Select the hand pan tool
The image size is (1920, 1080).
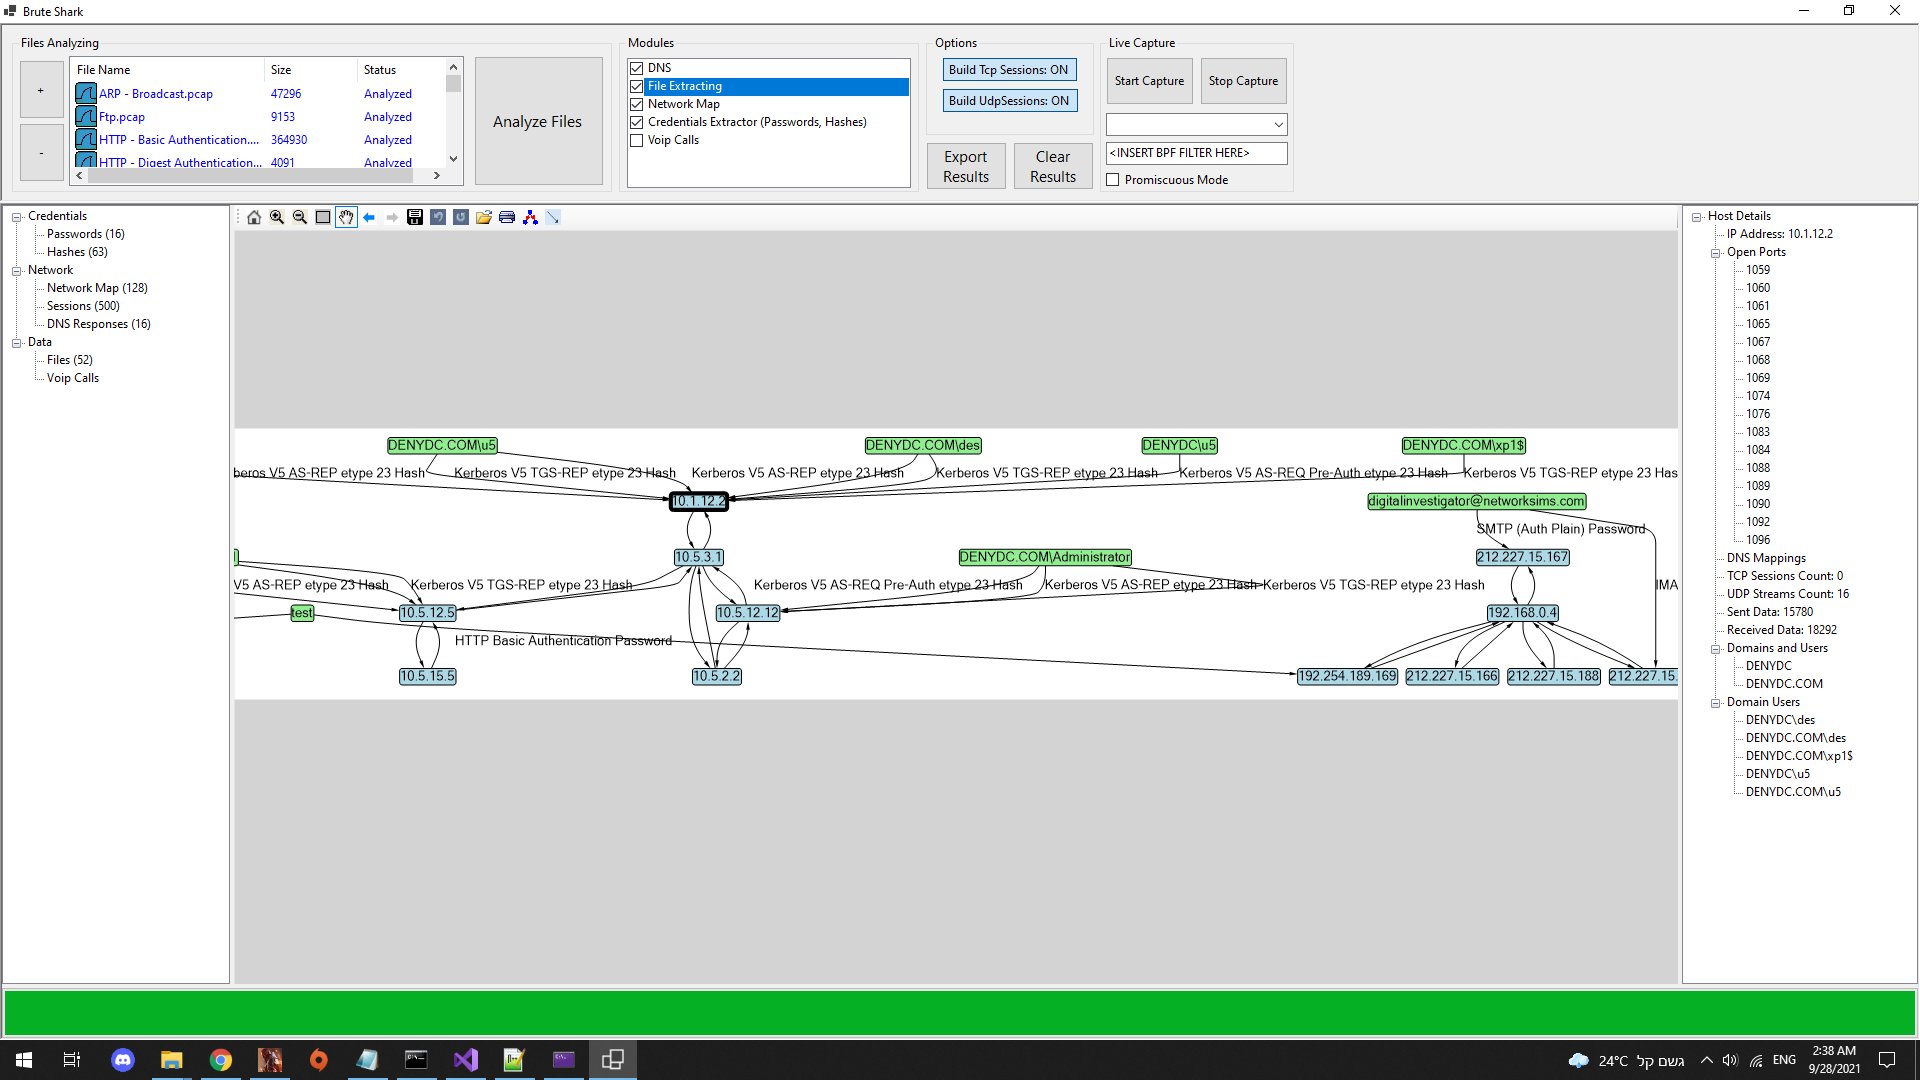coord(346,217)
